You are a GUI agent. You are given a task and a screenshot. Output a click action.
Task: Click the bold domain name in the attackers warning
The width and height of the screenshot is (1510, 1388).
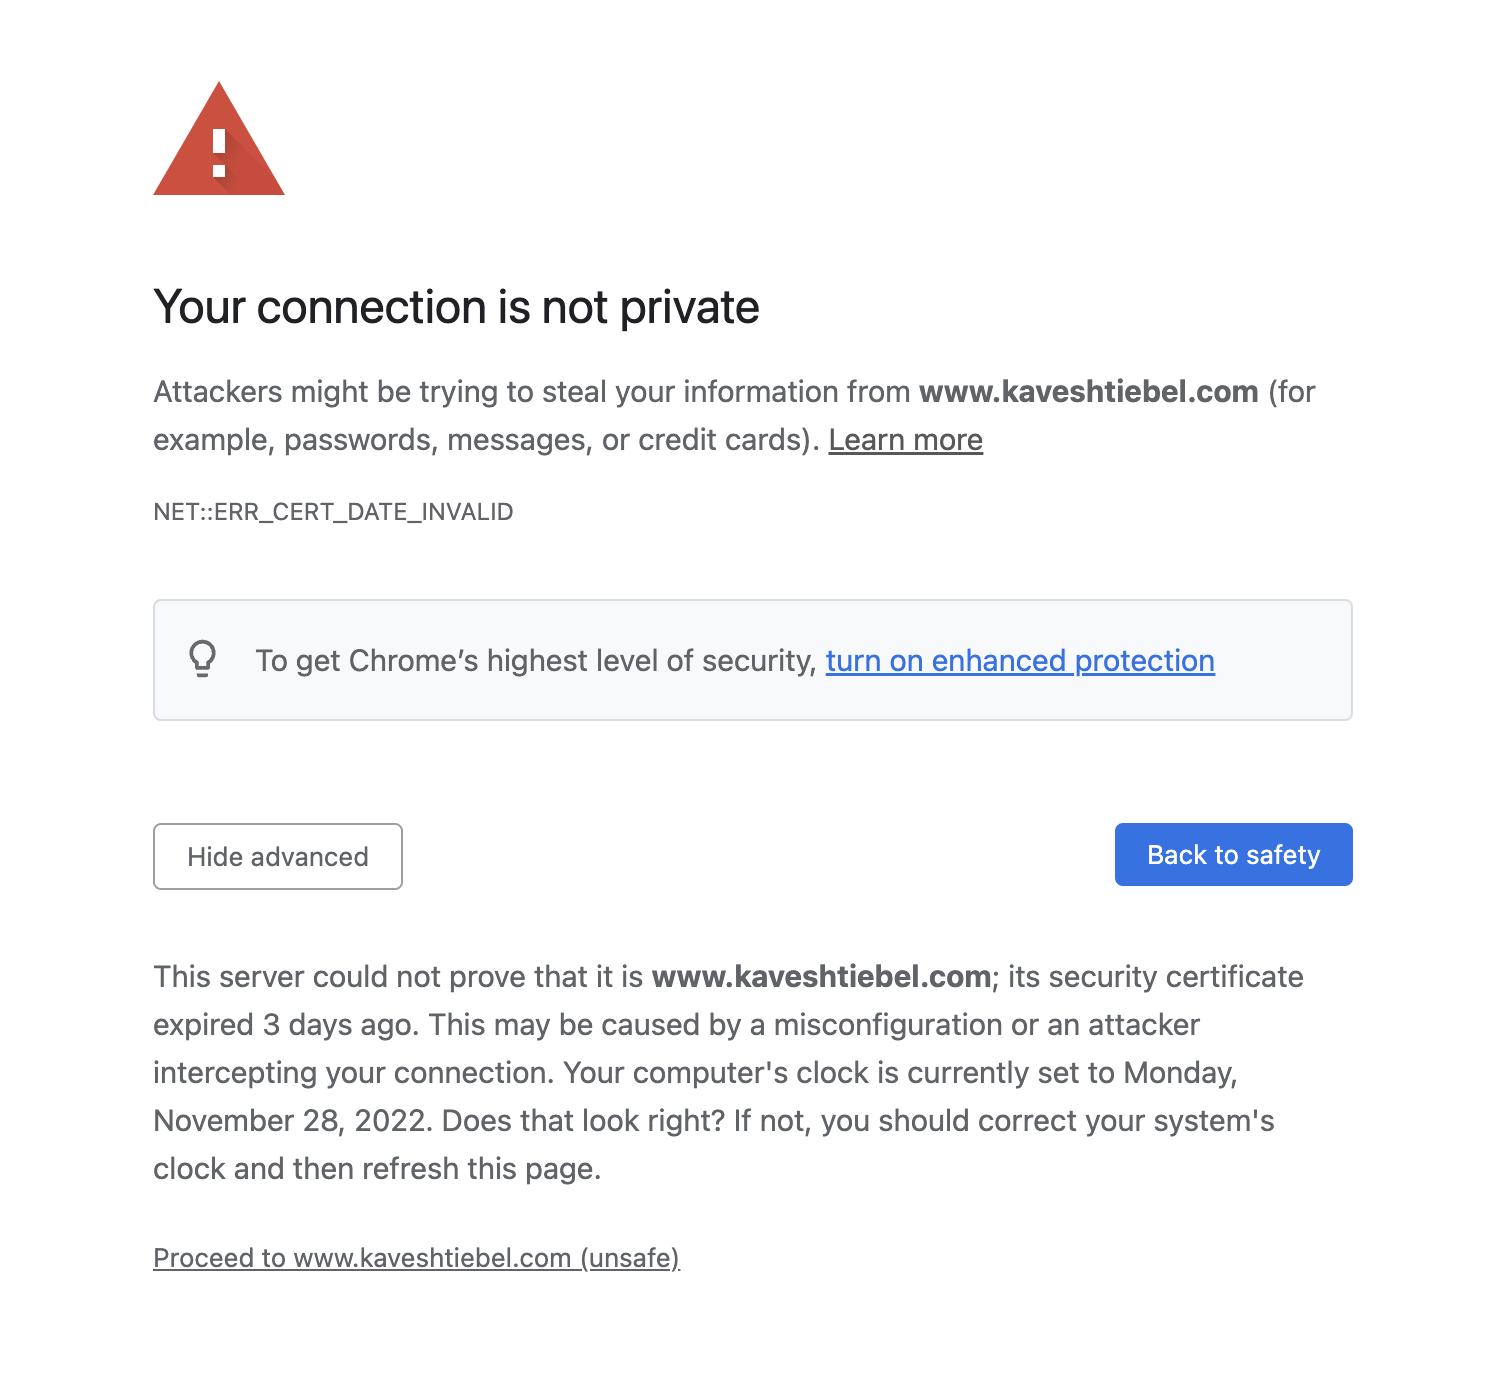1088,392
